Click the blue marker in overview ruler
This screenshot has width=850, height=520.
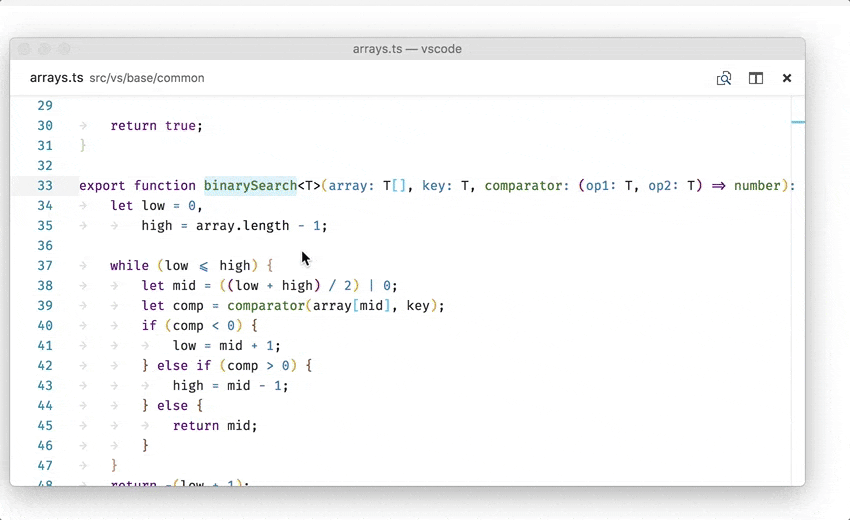click(798, 122)
